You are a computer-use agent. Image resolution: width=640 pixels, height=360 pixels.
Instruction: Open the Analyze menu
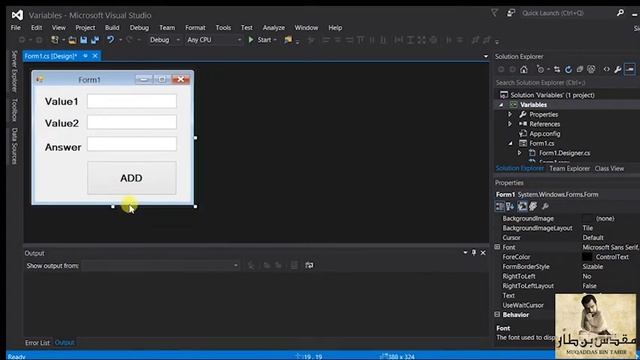click(273, 28)
